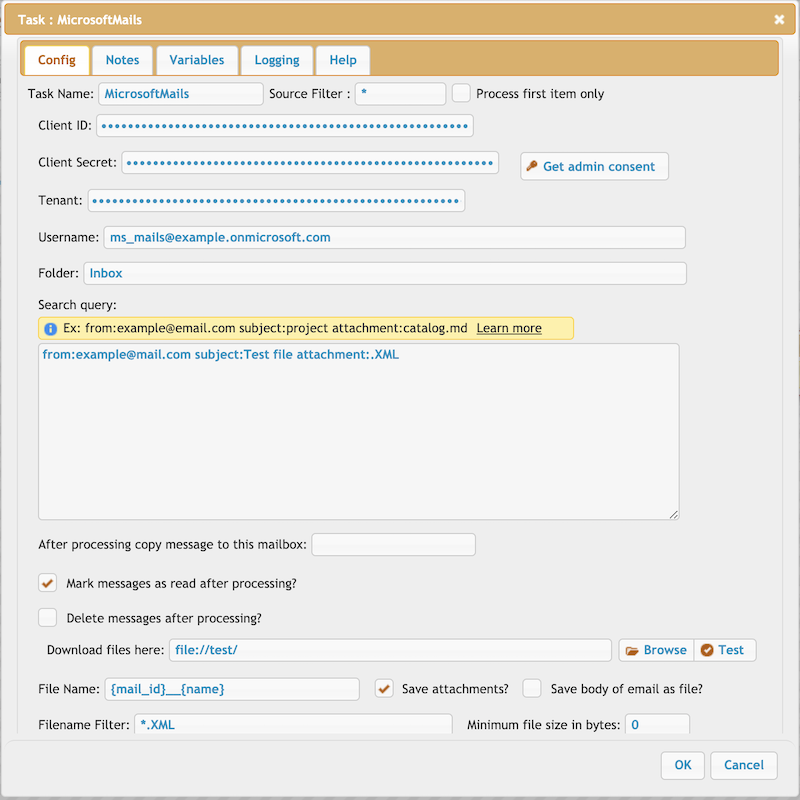
Task: Open the Variables tab
Action: (x=197, y=60)
